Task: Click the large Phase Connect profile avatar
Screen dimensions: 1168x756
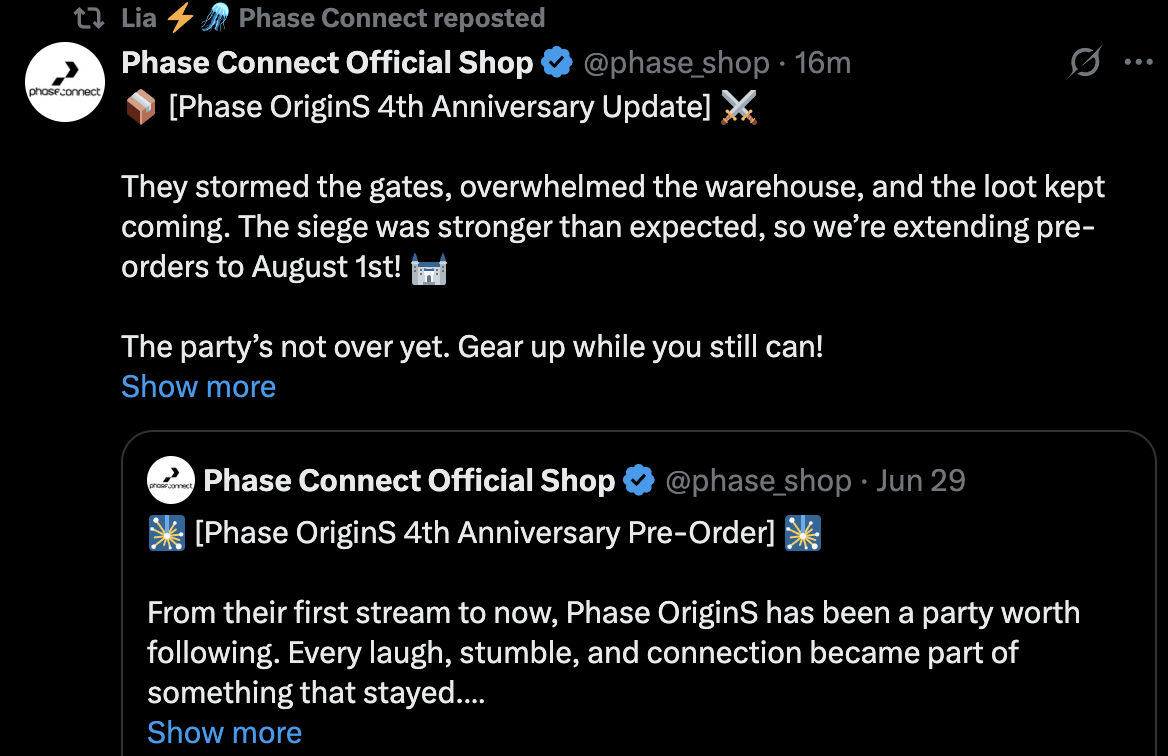Action: tap(65, 82)
